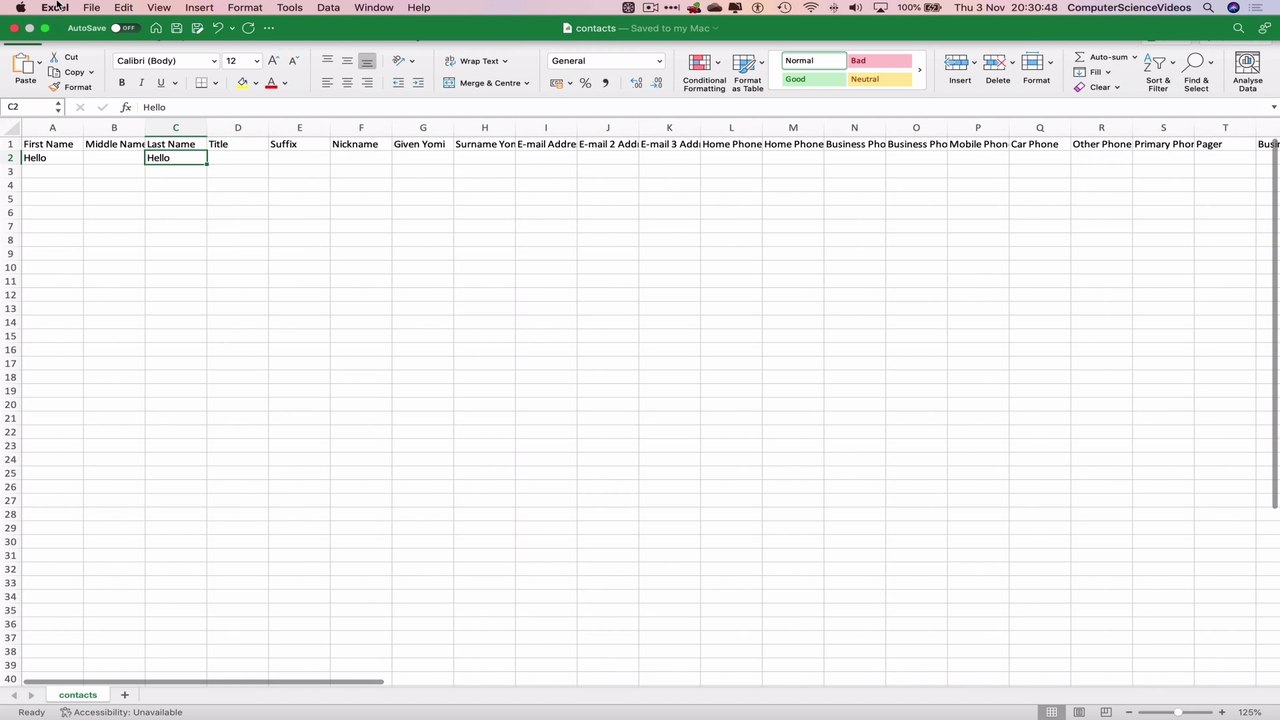Centre text horizontally in the cell
This screenshot has width=1280, height=720.
coord(347,83)
